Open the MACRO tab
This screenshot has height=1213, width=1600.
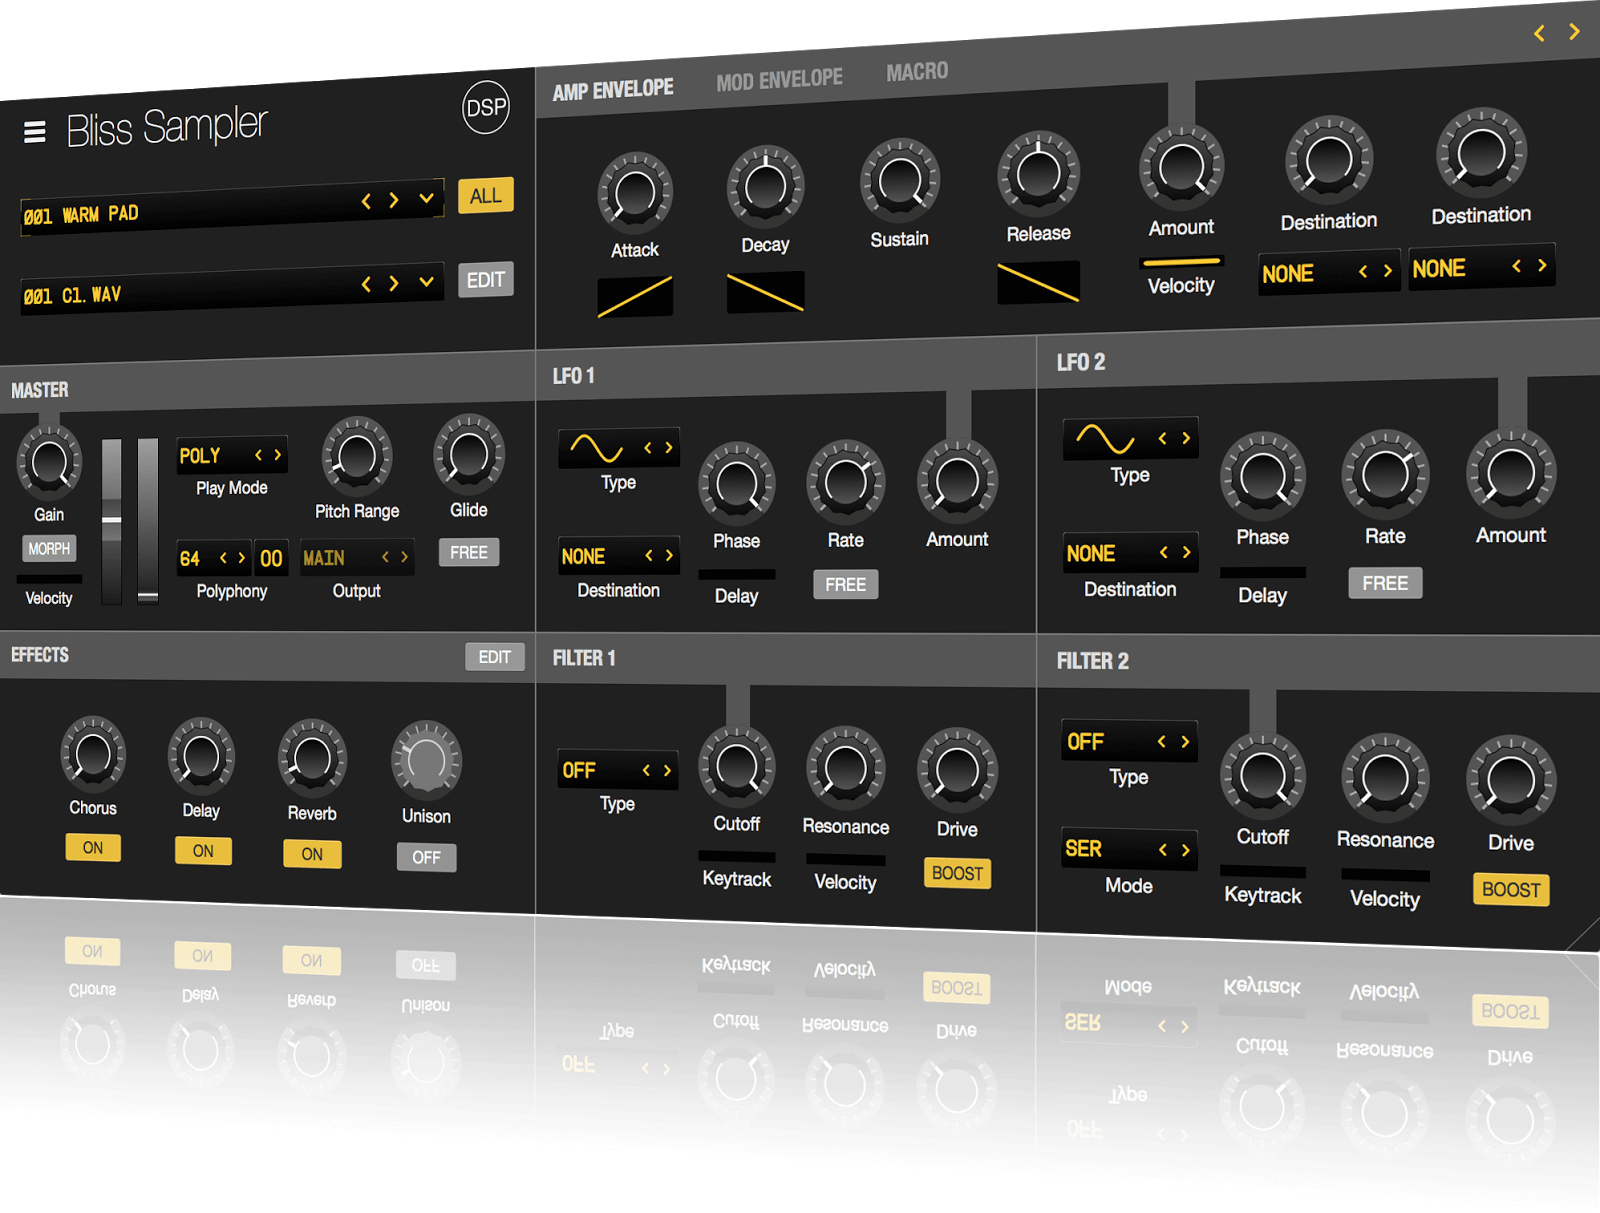pyautogui.click(x=915, y=71)
